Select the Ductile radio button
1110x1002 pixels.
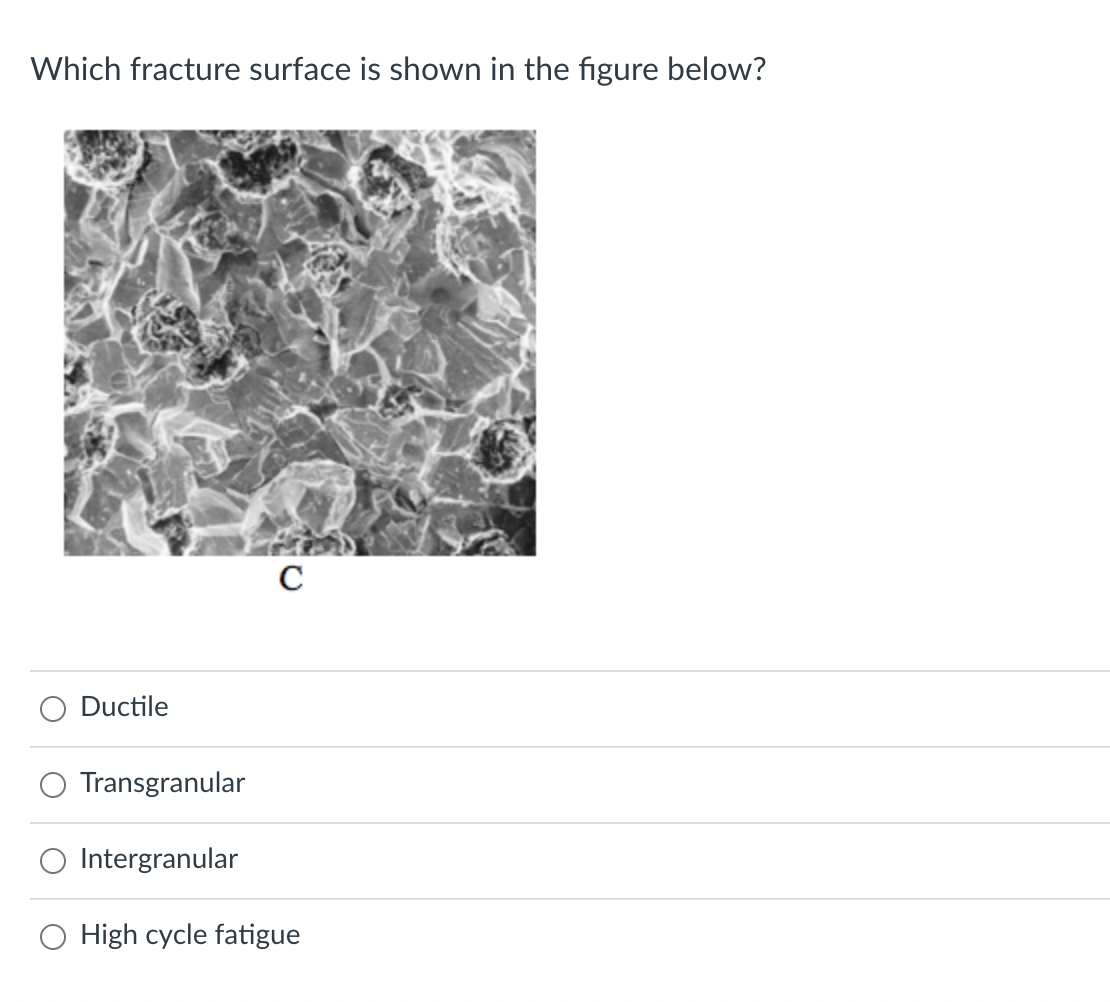click(53, 708)
